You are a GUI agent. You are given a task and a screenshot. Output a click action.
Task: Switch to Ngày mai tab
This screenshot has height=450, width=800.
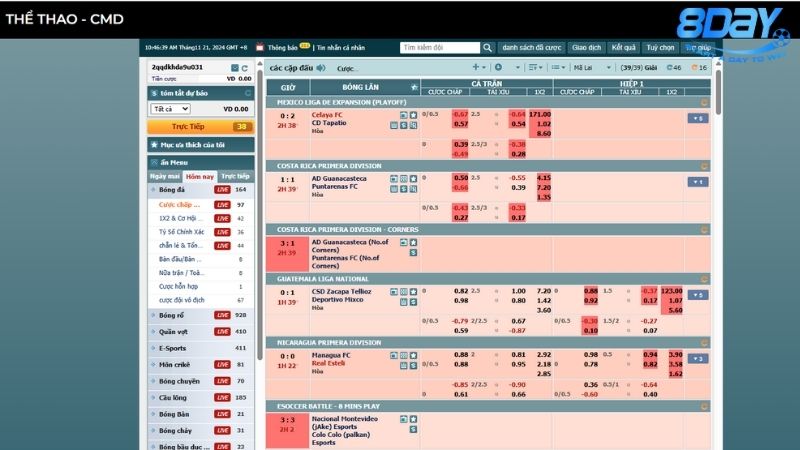[165, 176]
